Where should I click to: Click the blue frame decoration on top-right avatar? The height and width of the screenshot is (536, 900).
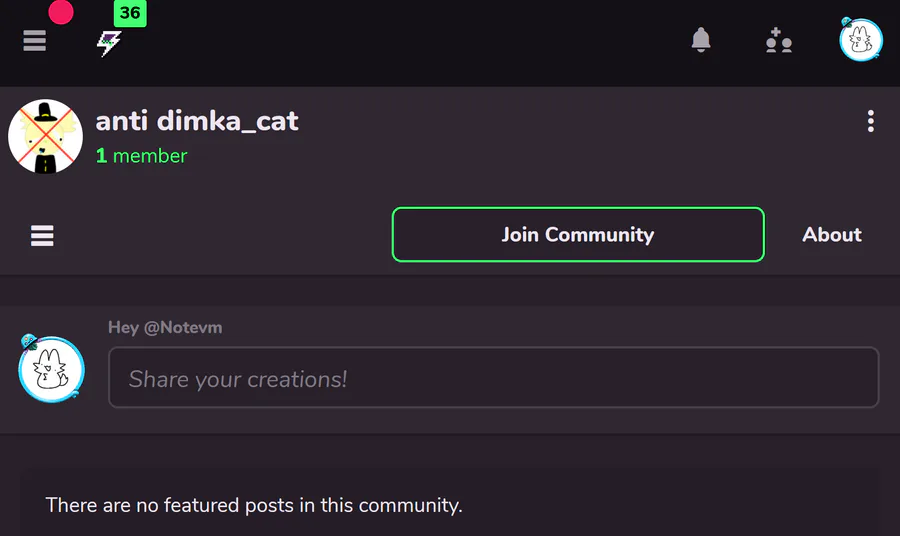pyautogui.click(x=847, y=22)
